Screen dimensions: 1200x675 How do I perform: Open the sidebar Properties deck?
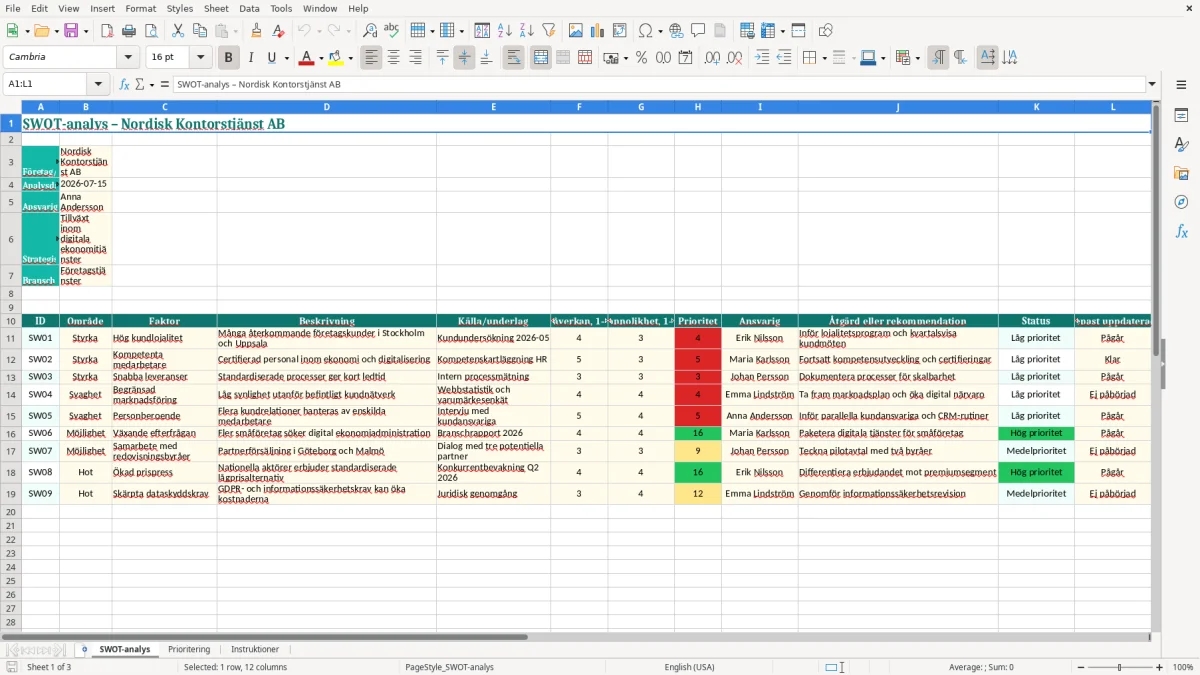(1181, 116)
